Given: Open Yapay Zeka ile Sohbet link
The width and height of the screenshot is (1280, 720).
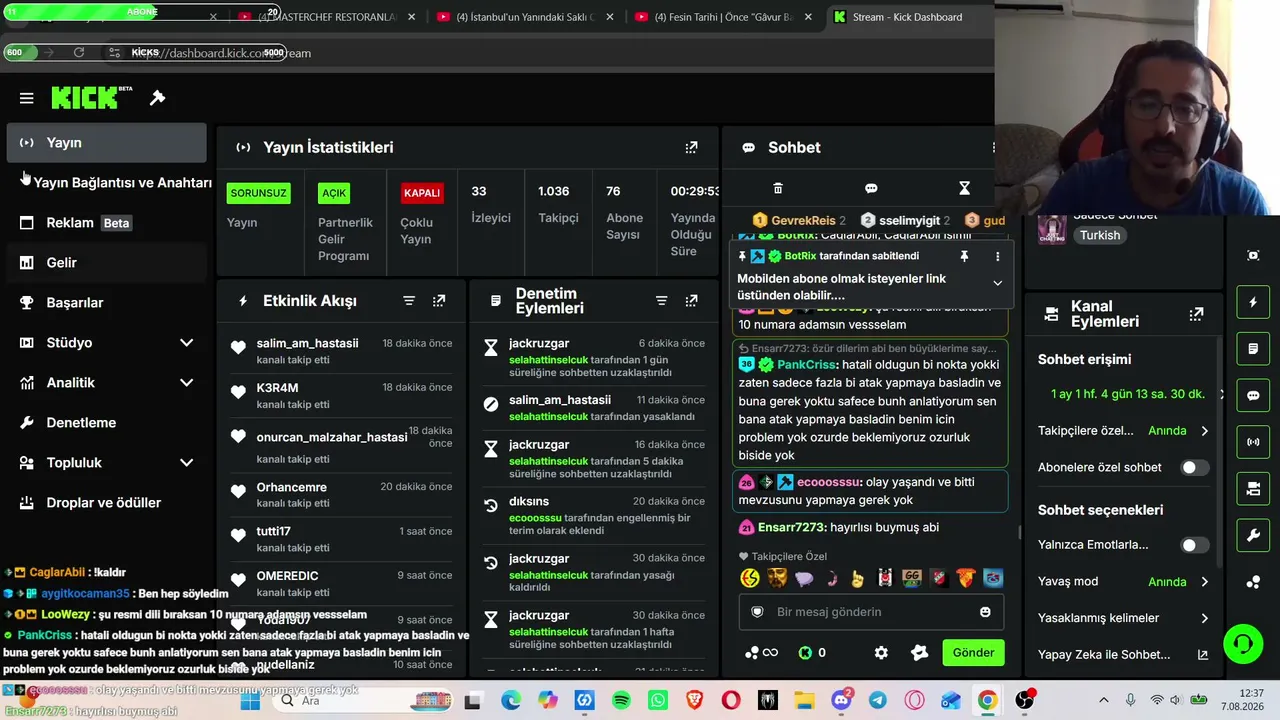Looking at the screenshot, I should 1124,655.
